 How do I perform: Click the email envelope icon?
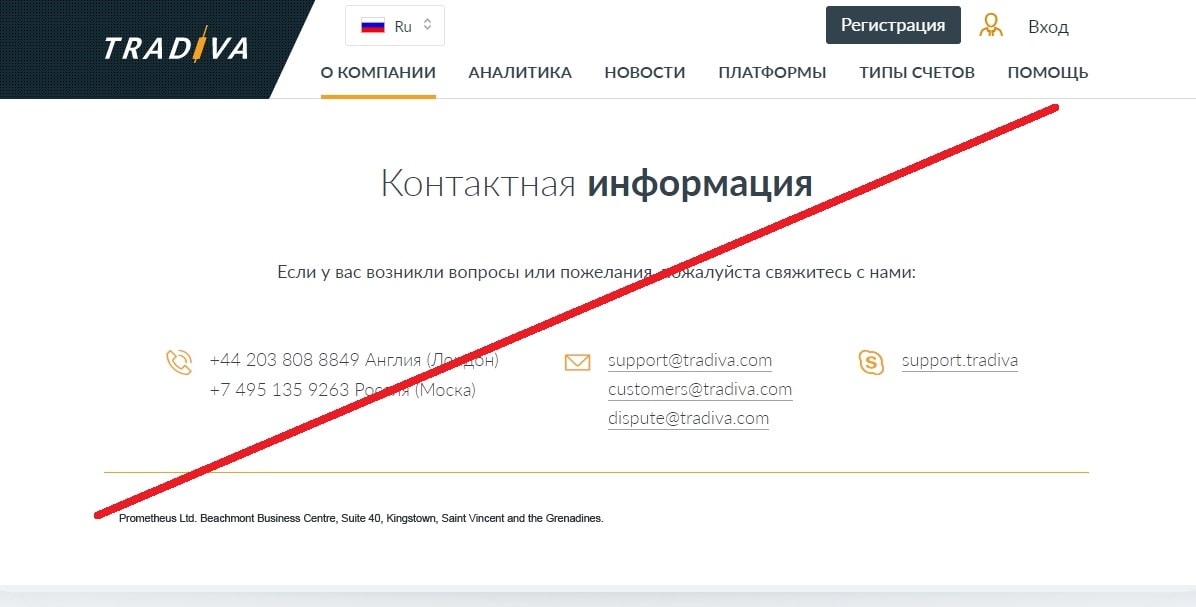[577, 362]
